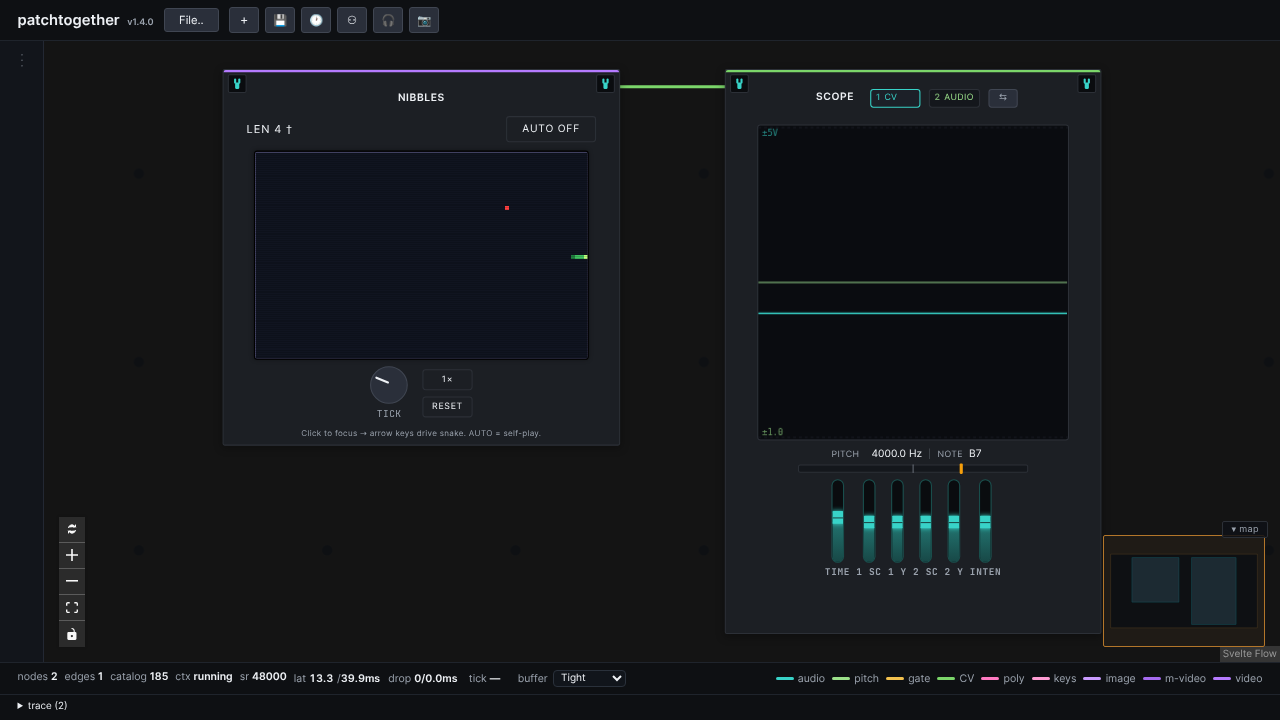Click the camera snapshot icon

424,20
